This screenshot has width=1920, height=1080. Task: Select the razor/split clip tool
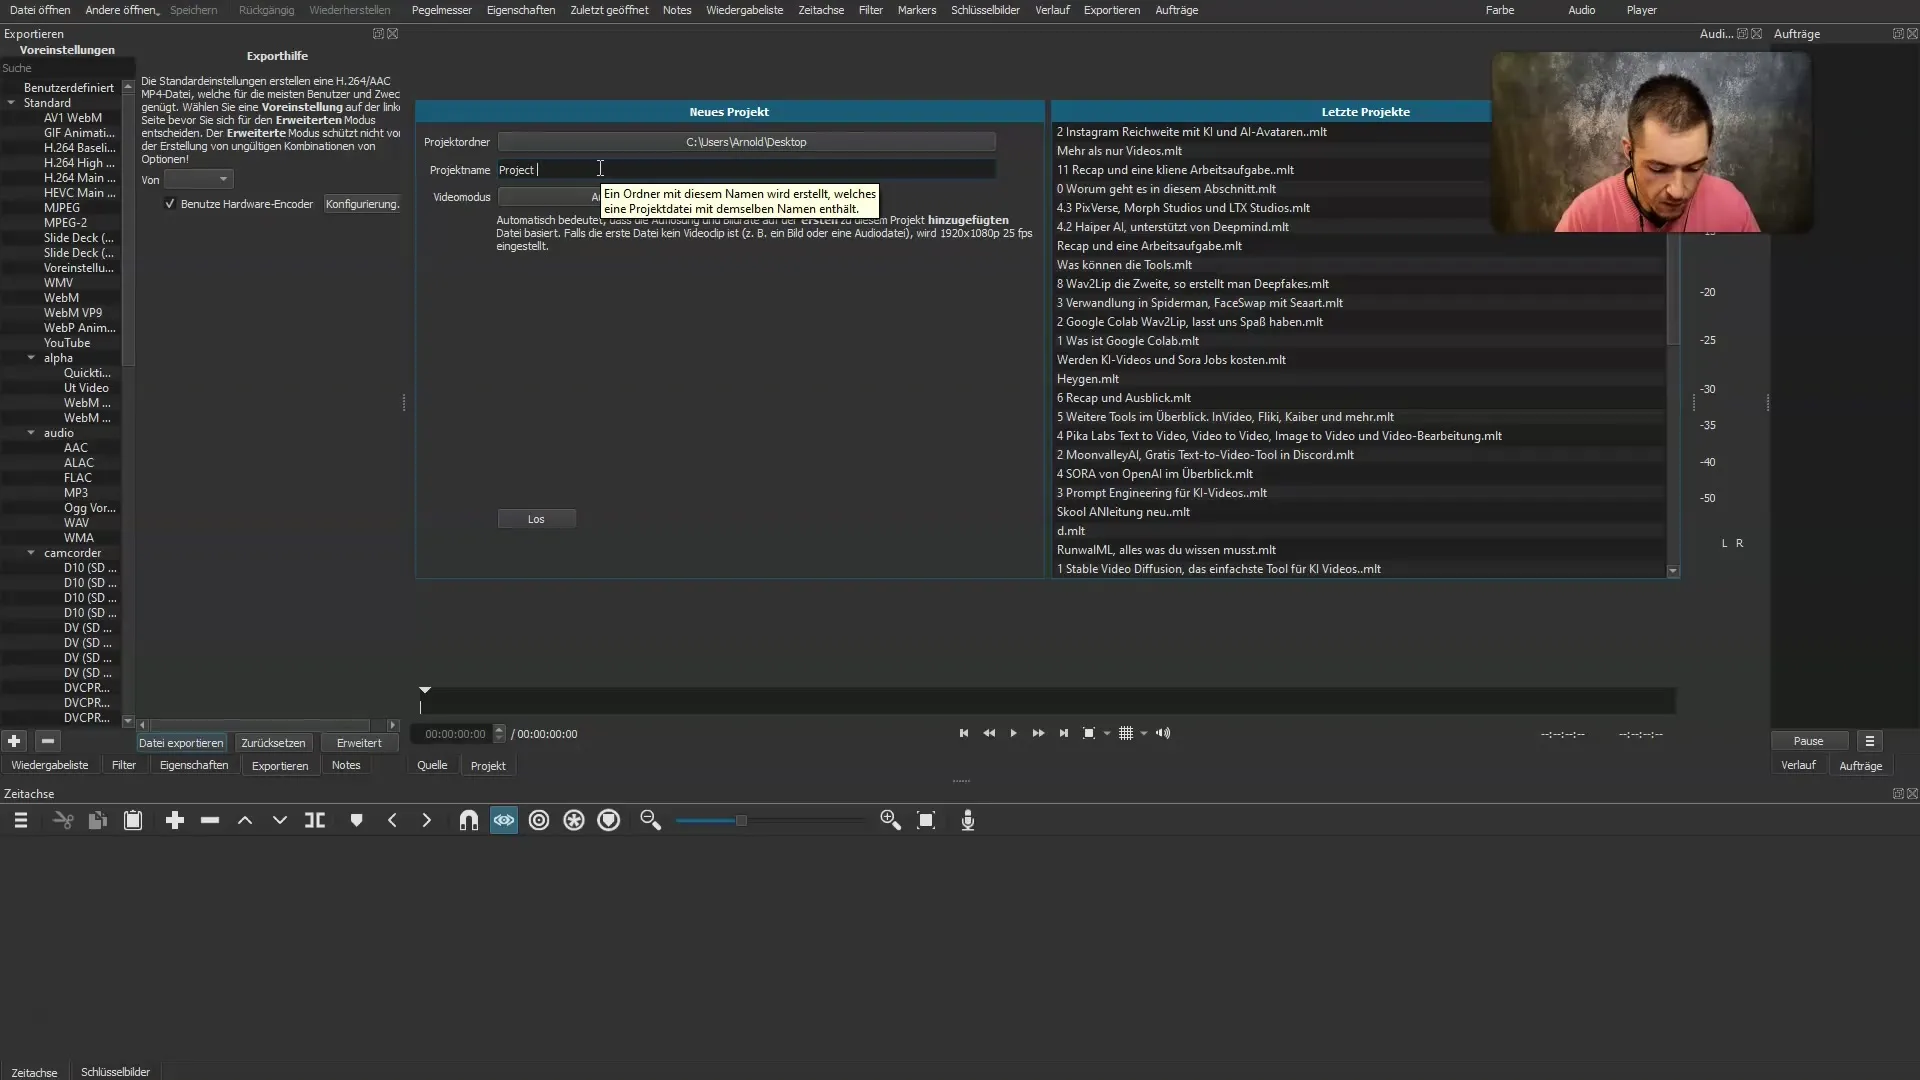(315, 820)
